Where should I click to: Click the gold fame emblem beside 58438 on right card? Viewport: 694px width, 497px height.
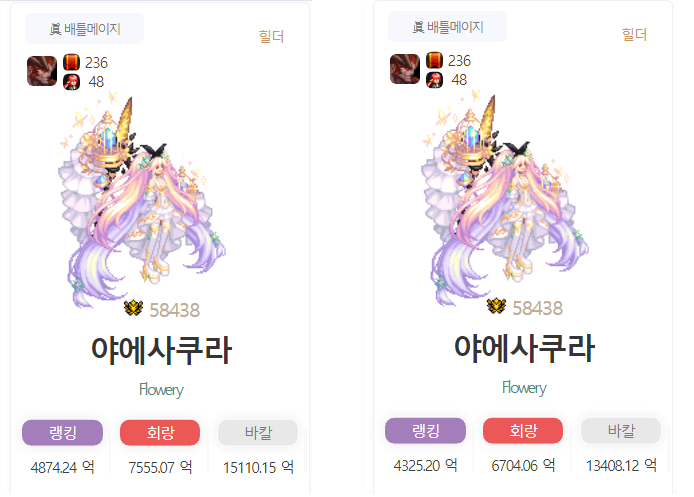coord(496,306)
